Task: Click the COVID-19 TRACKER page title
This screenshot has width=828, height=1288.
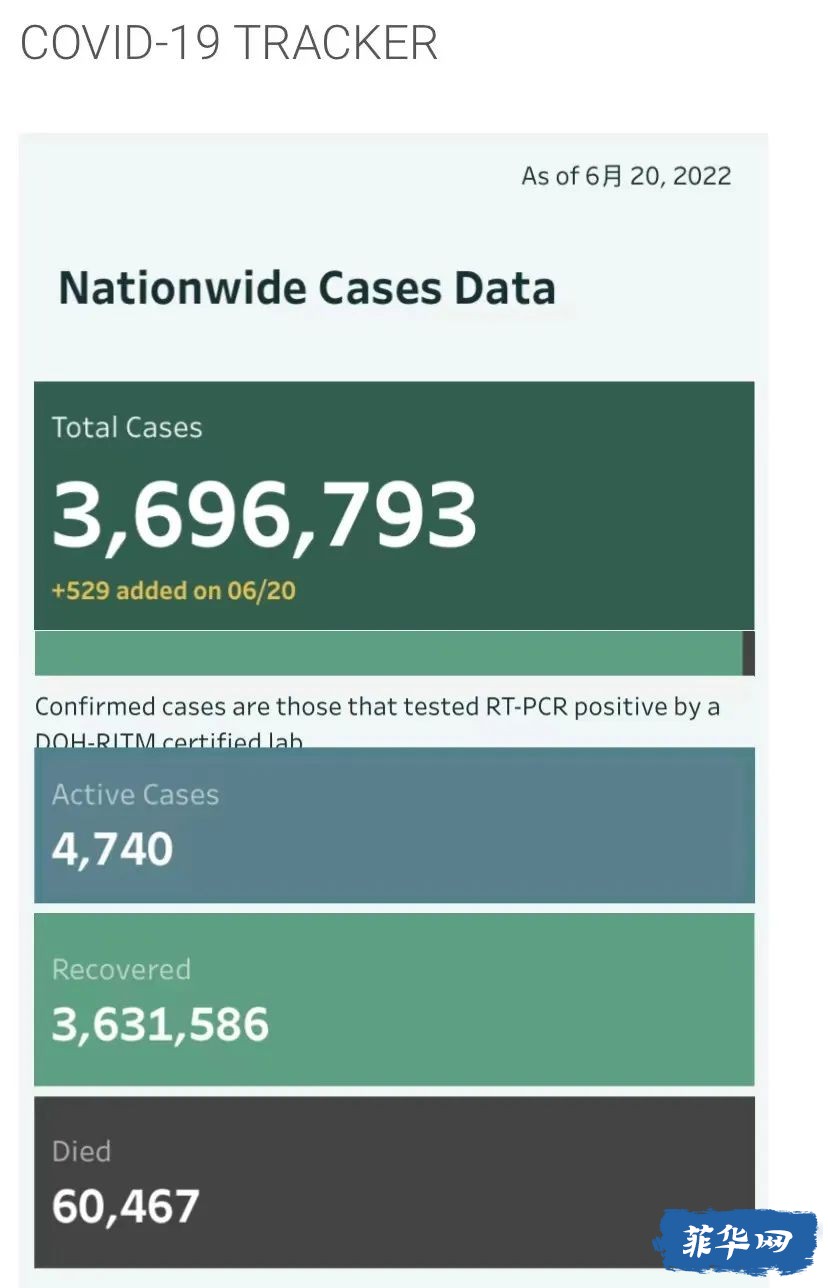Action: (x=229, y=44)
